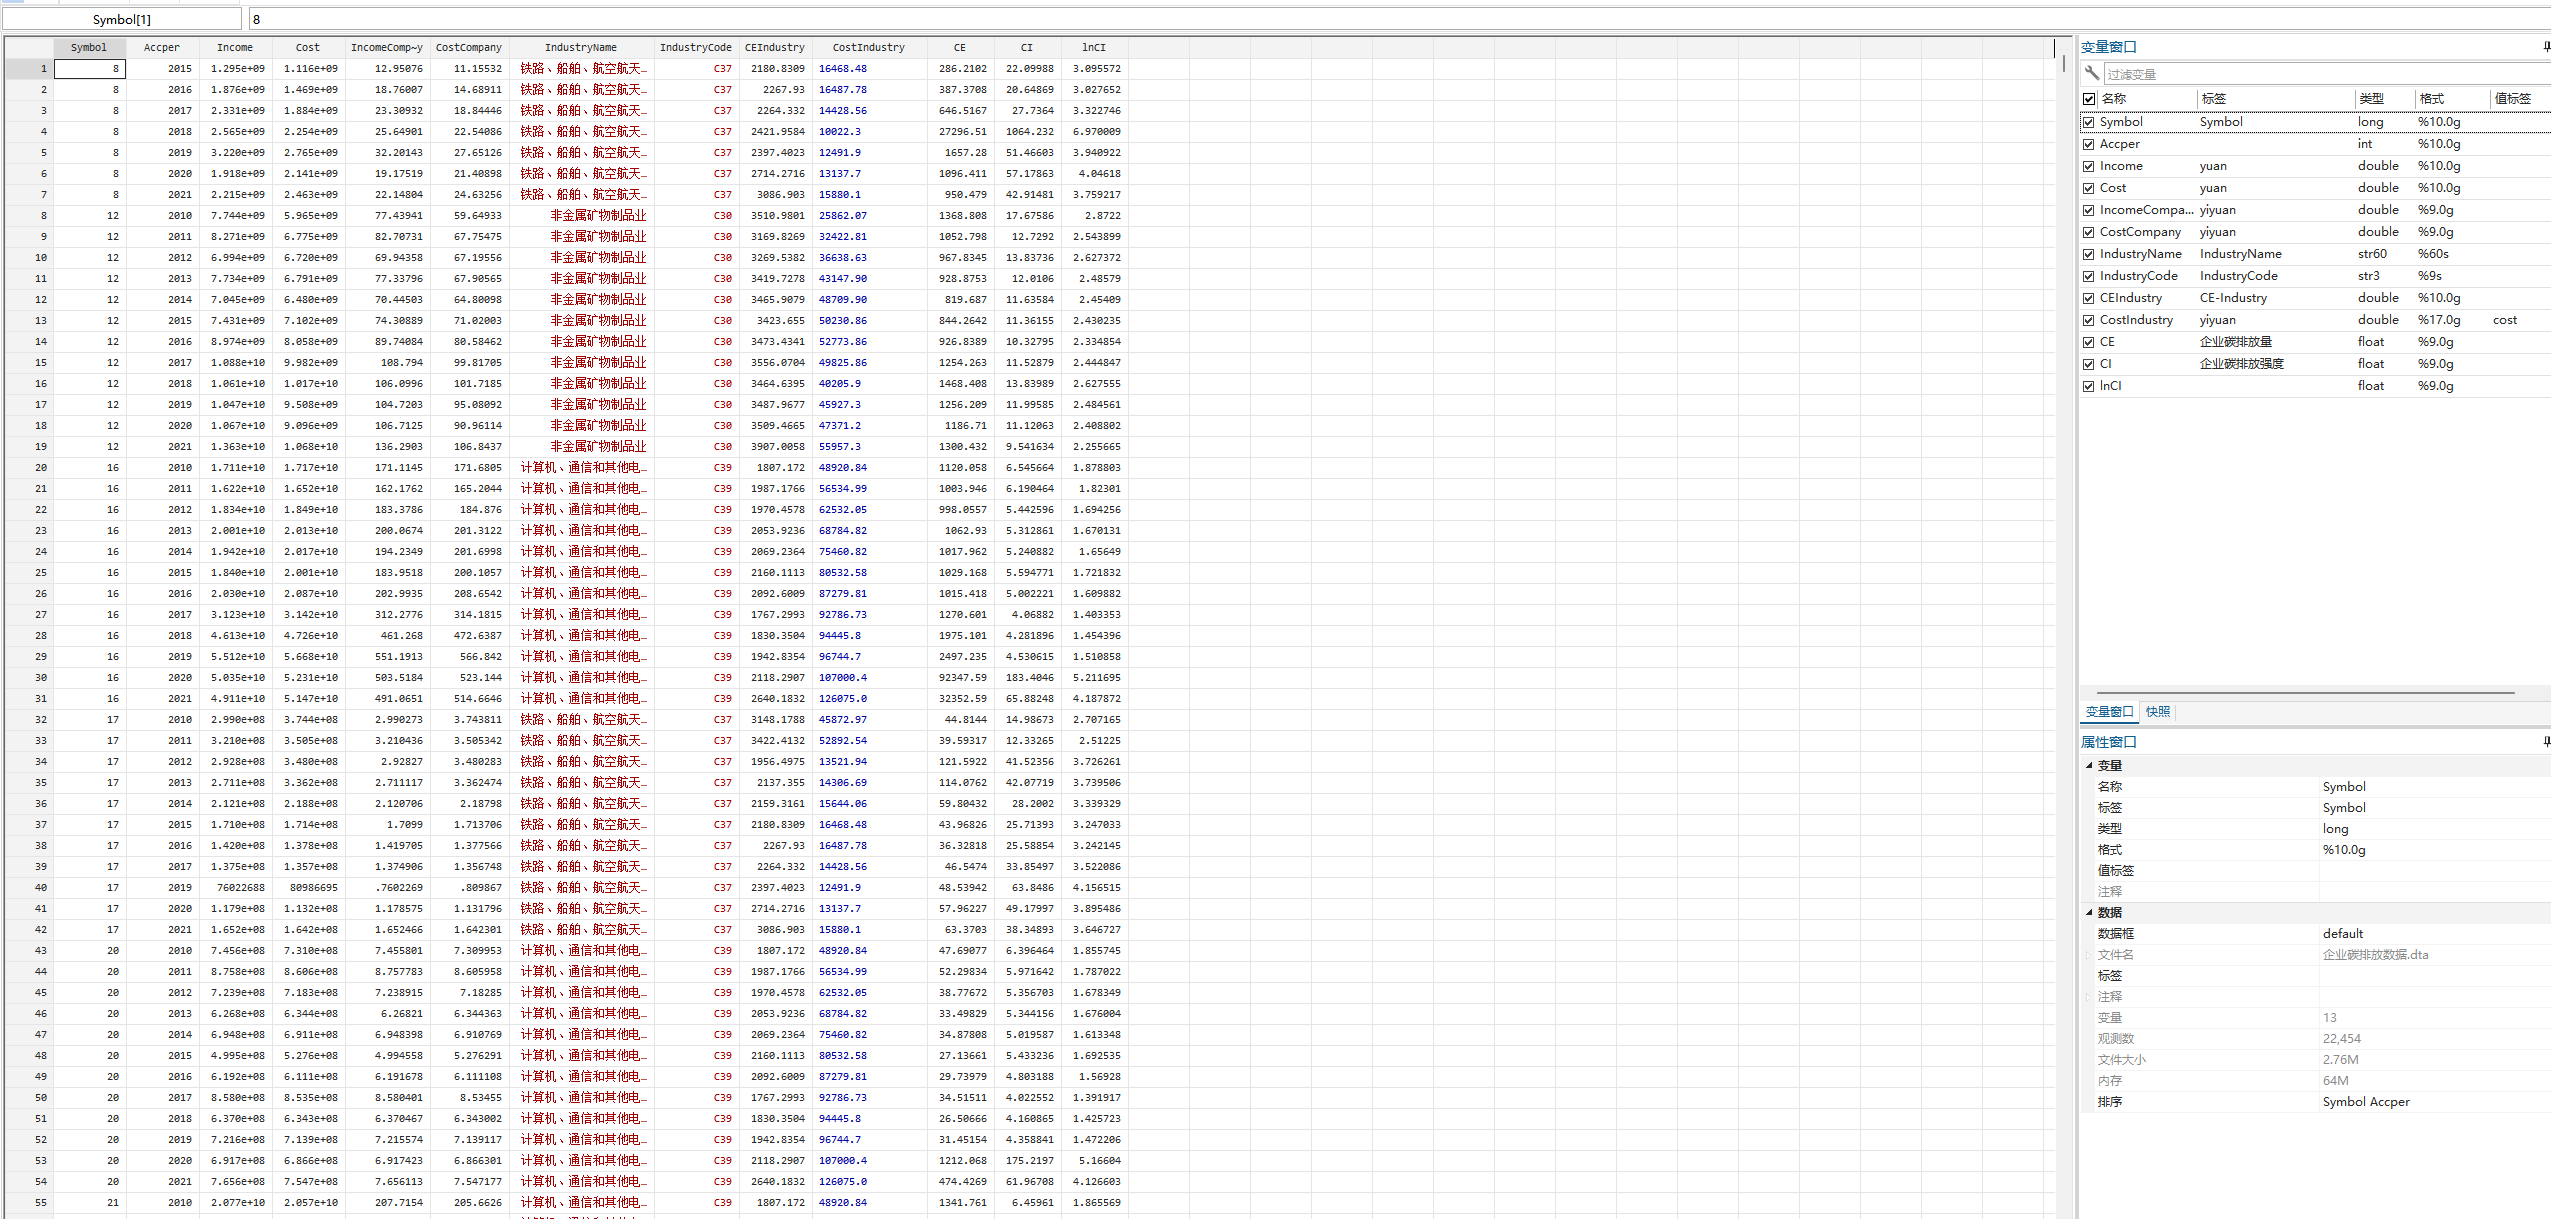This screenshot has height=1219, width=2551.
Task: Select the 变量窗口 tab
Action: coord(2108,712)
